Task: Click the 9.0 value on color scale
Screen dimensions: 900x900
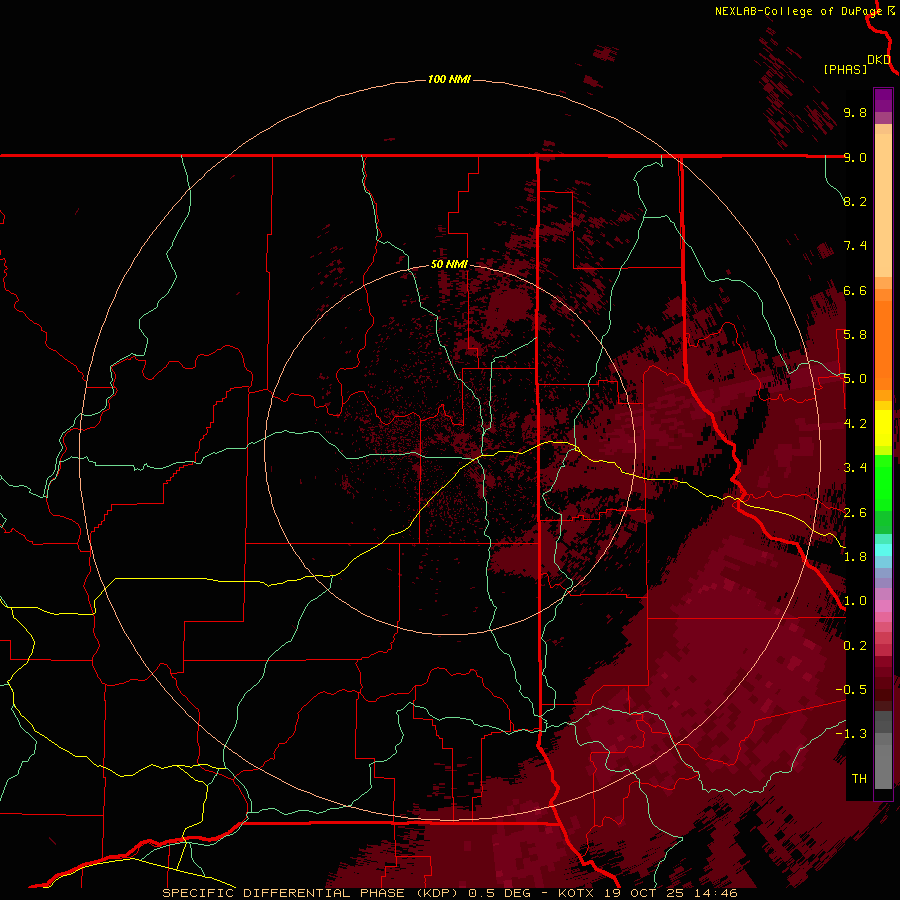Action: tap(855, 157)
